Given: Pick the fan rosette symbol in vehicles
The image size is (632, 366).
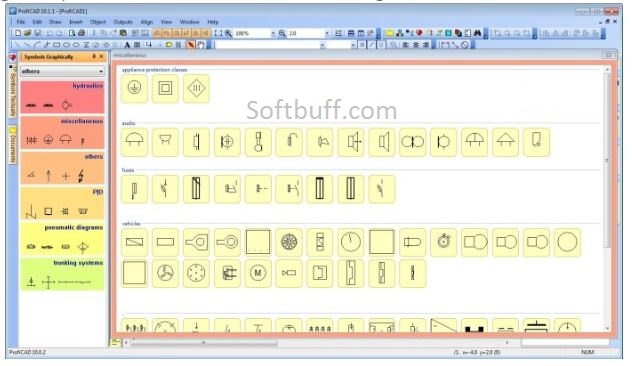Looking at the screenshot, I should pyautogui.click(x=289, y=242).
